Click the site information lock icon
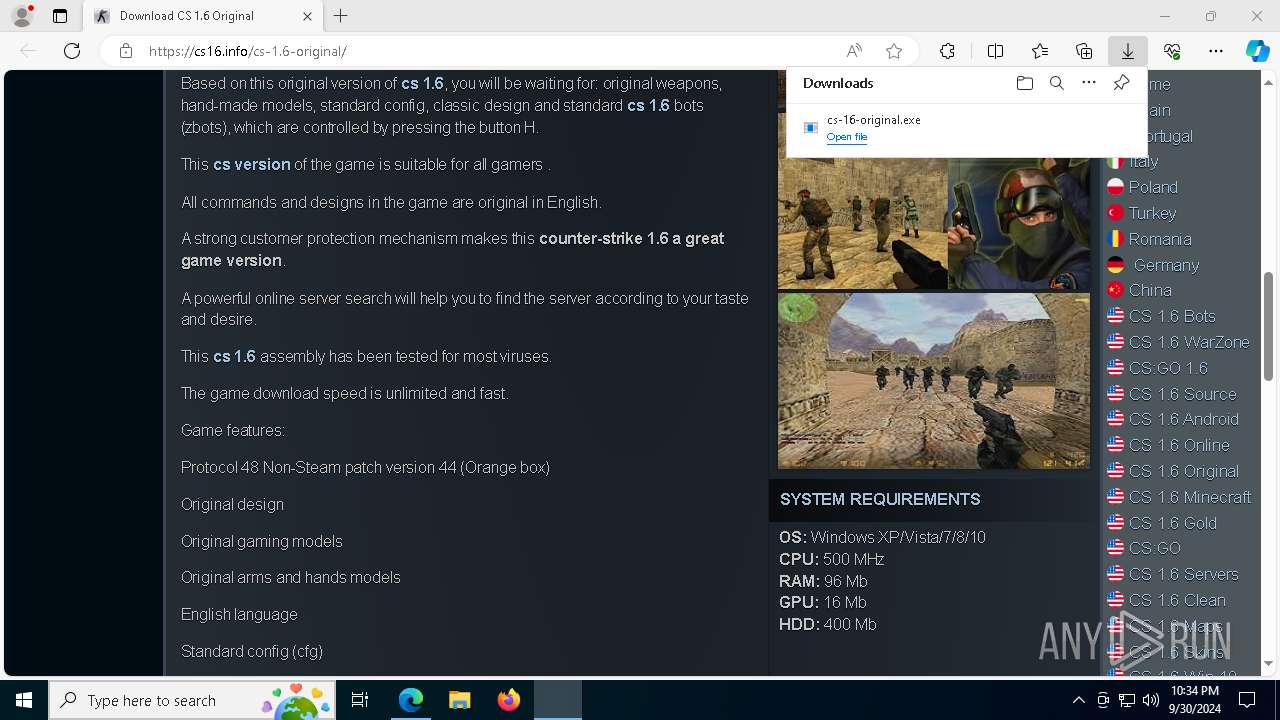 [126, 51]
